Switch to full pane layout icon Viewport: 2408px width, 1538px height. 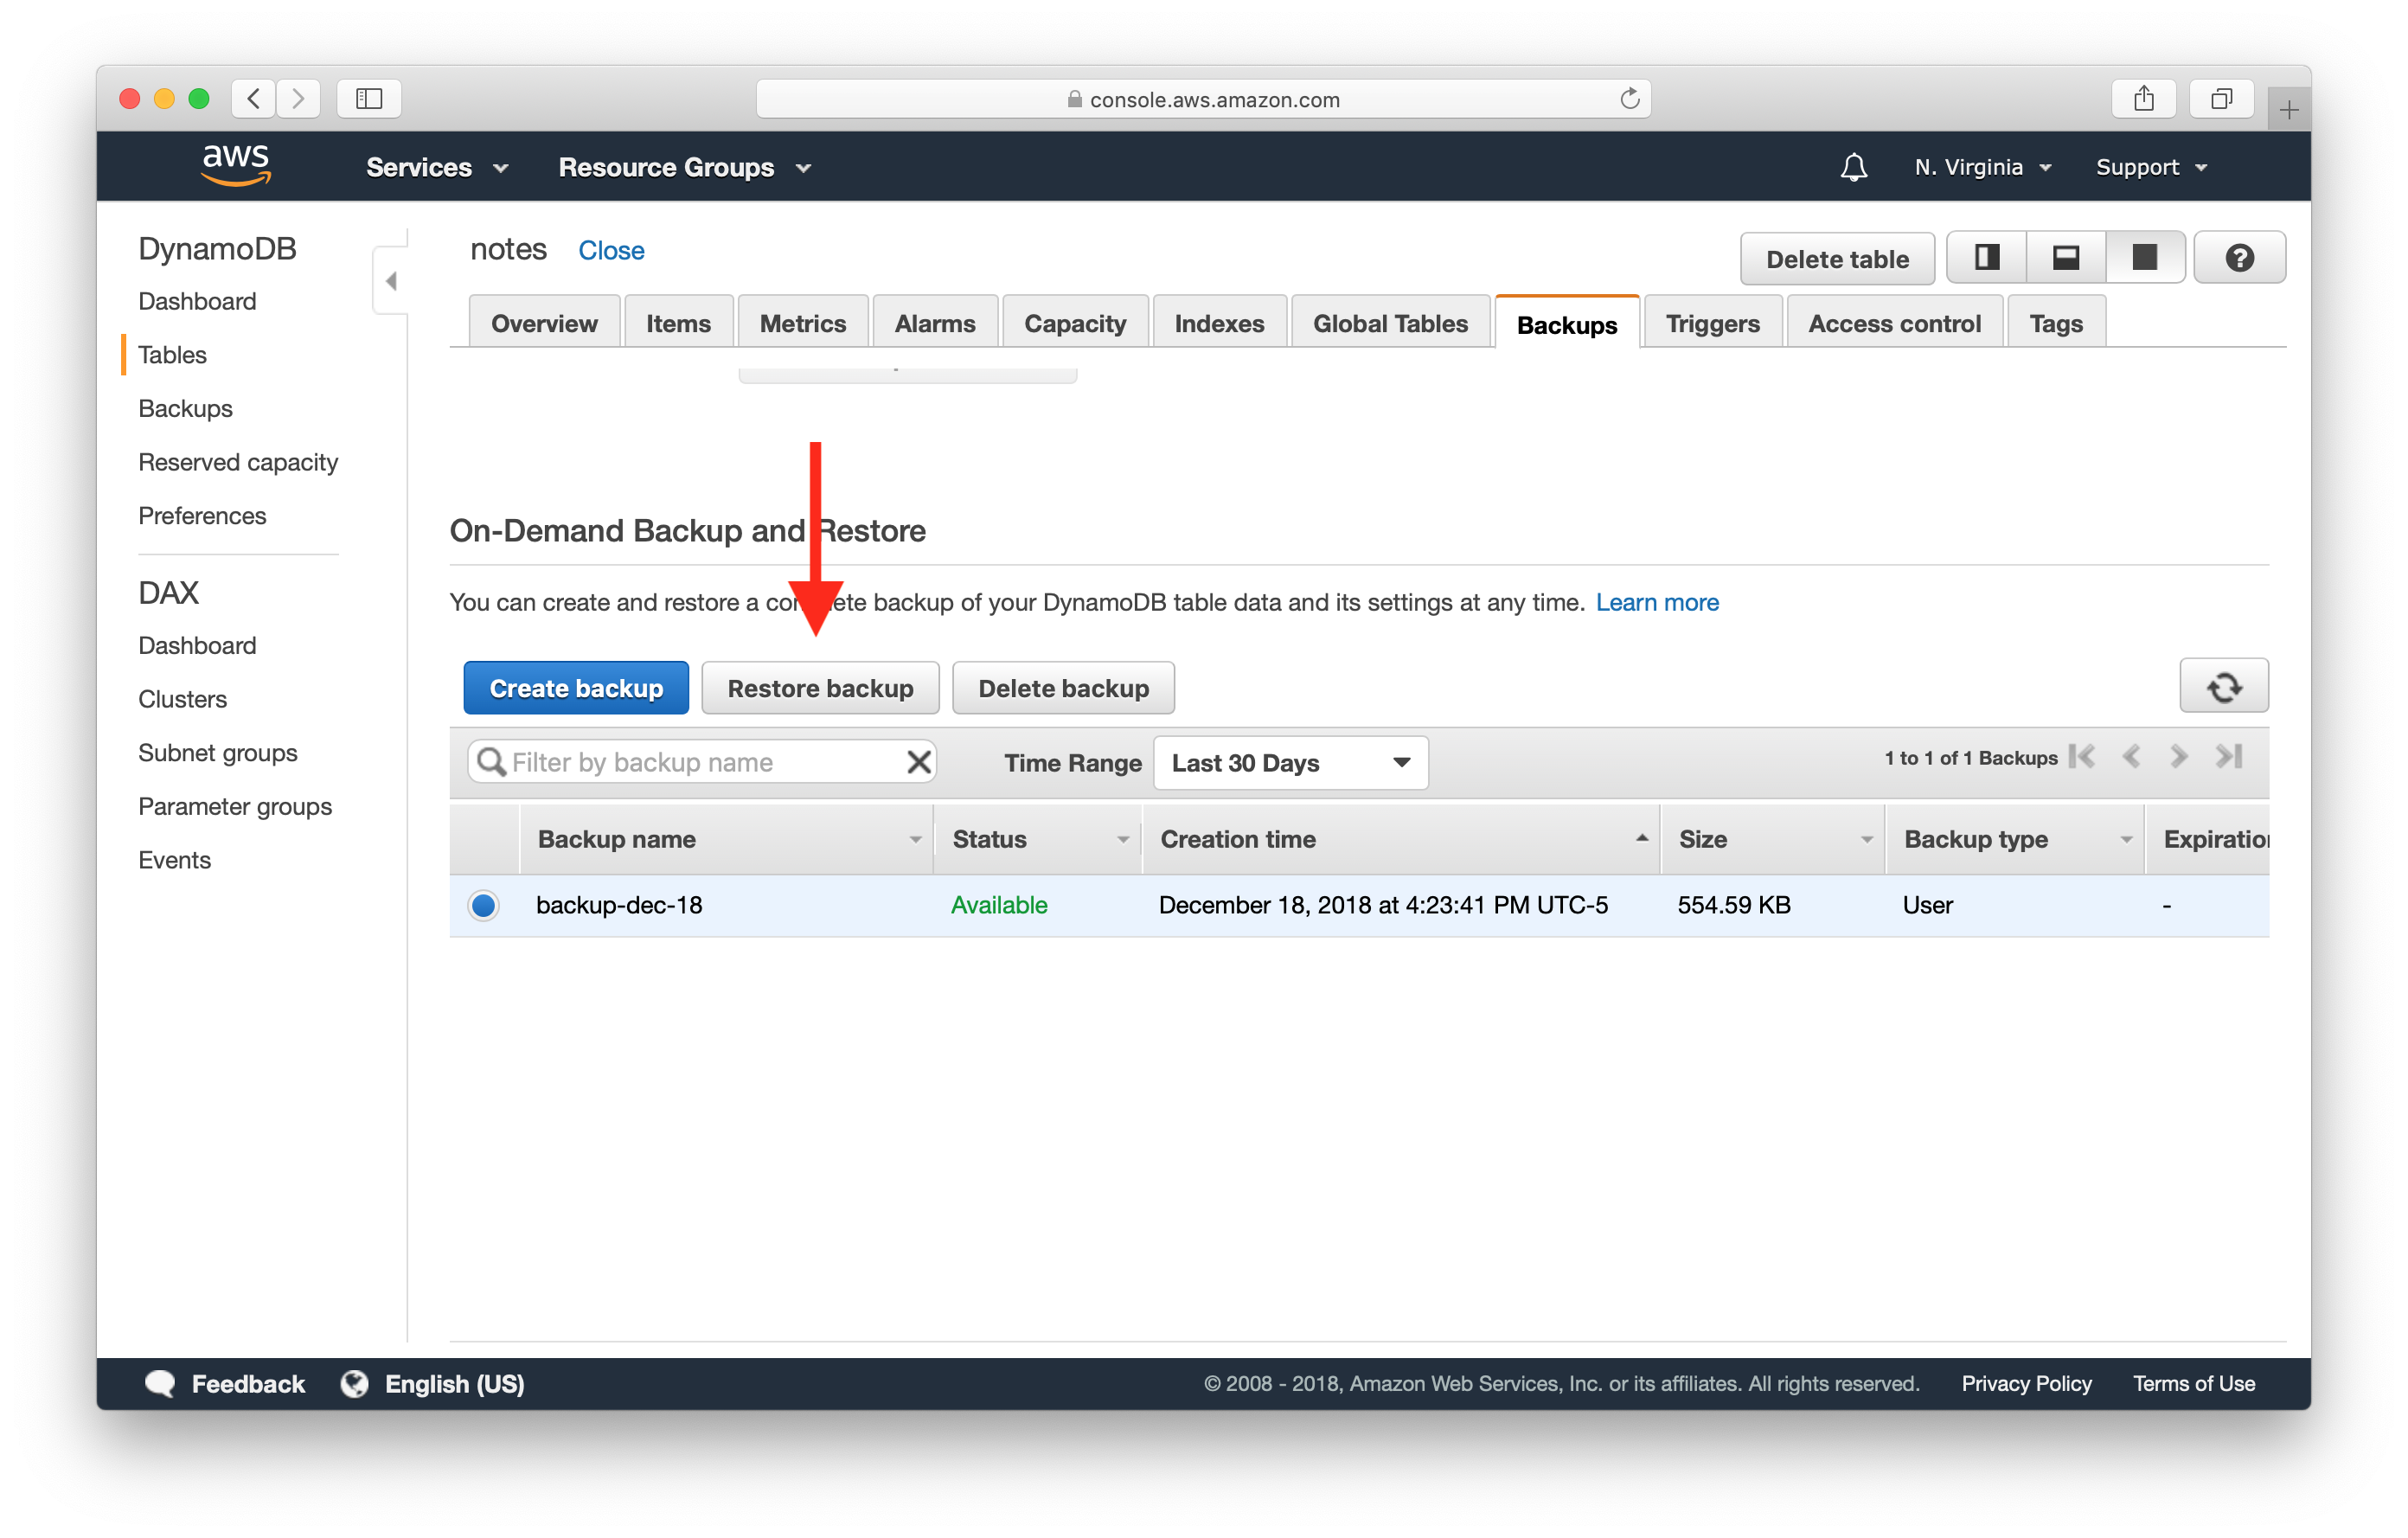[2144, 258]
